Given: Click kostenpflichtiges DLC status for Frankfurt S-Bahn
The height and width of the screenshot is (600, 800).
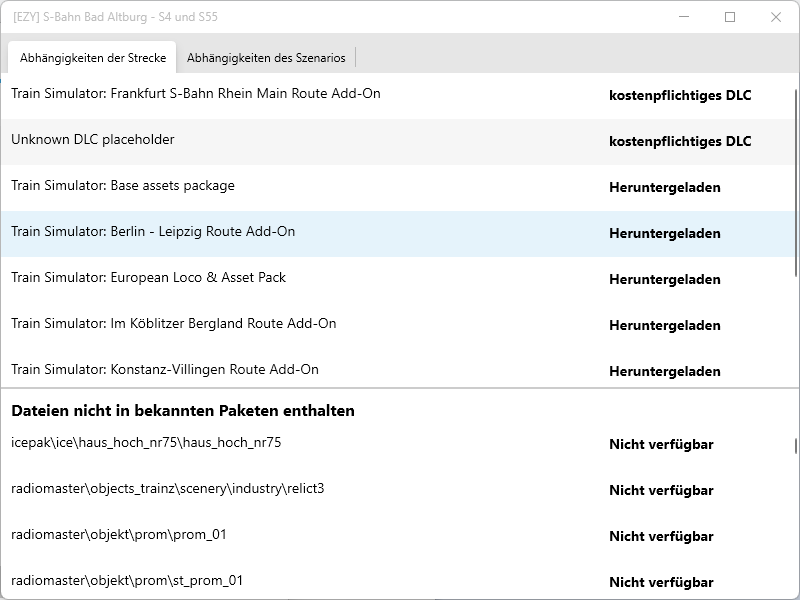Looking at the screenshot, I should 680,96.
